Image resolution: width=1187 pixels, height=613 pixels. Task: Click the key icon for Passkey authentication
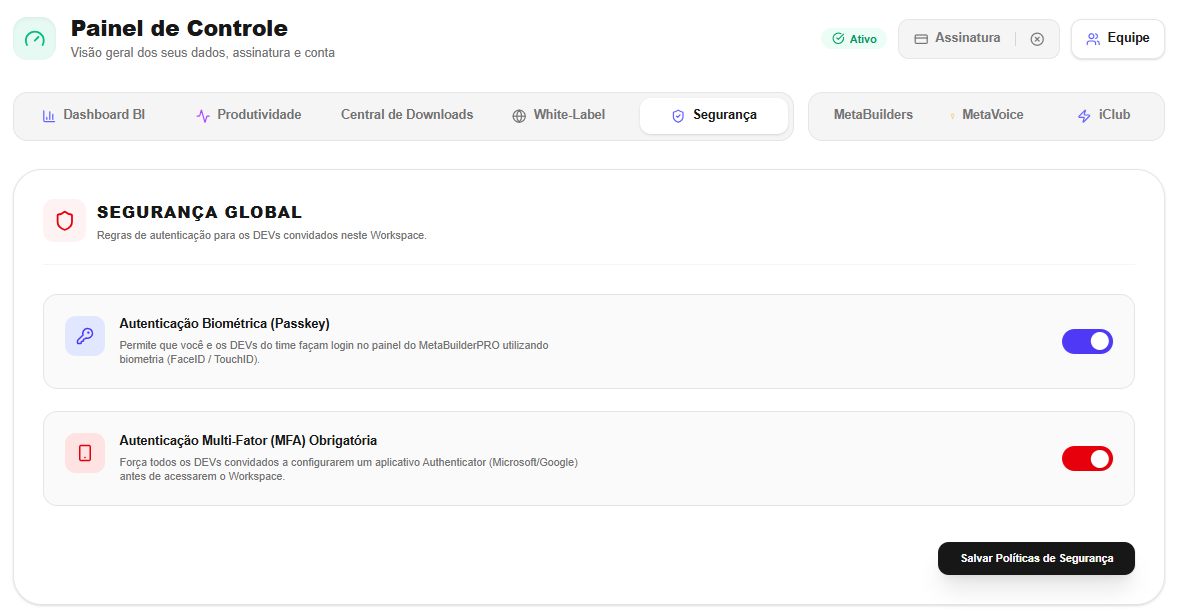point(85,336)
